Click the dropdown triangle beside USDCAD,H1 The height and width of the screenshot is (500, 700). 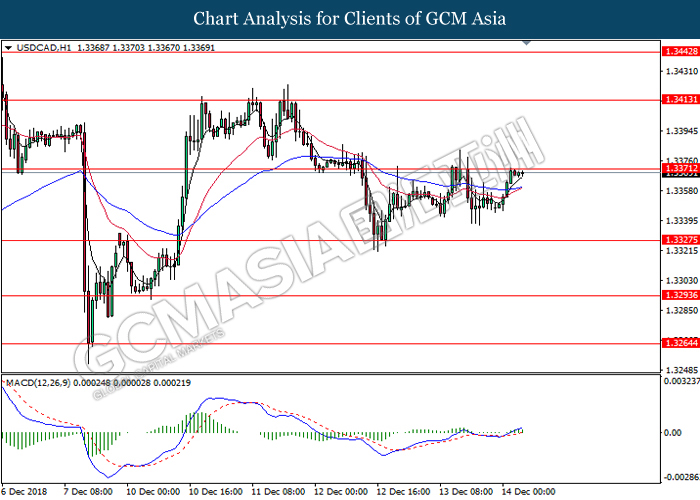pos(8,48)
